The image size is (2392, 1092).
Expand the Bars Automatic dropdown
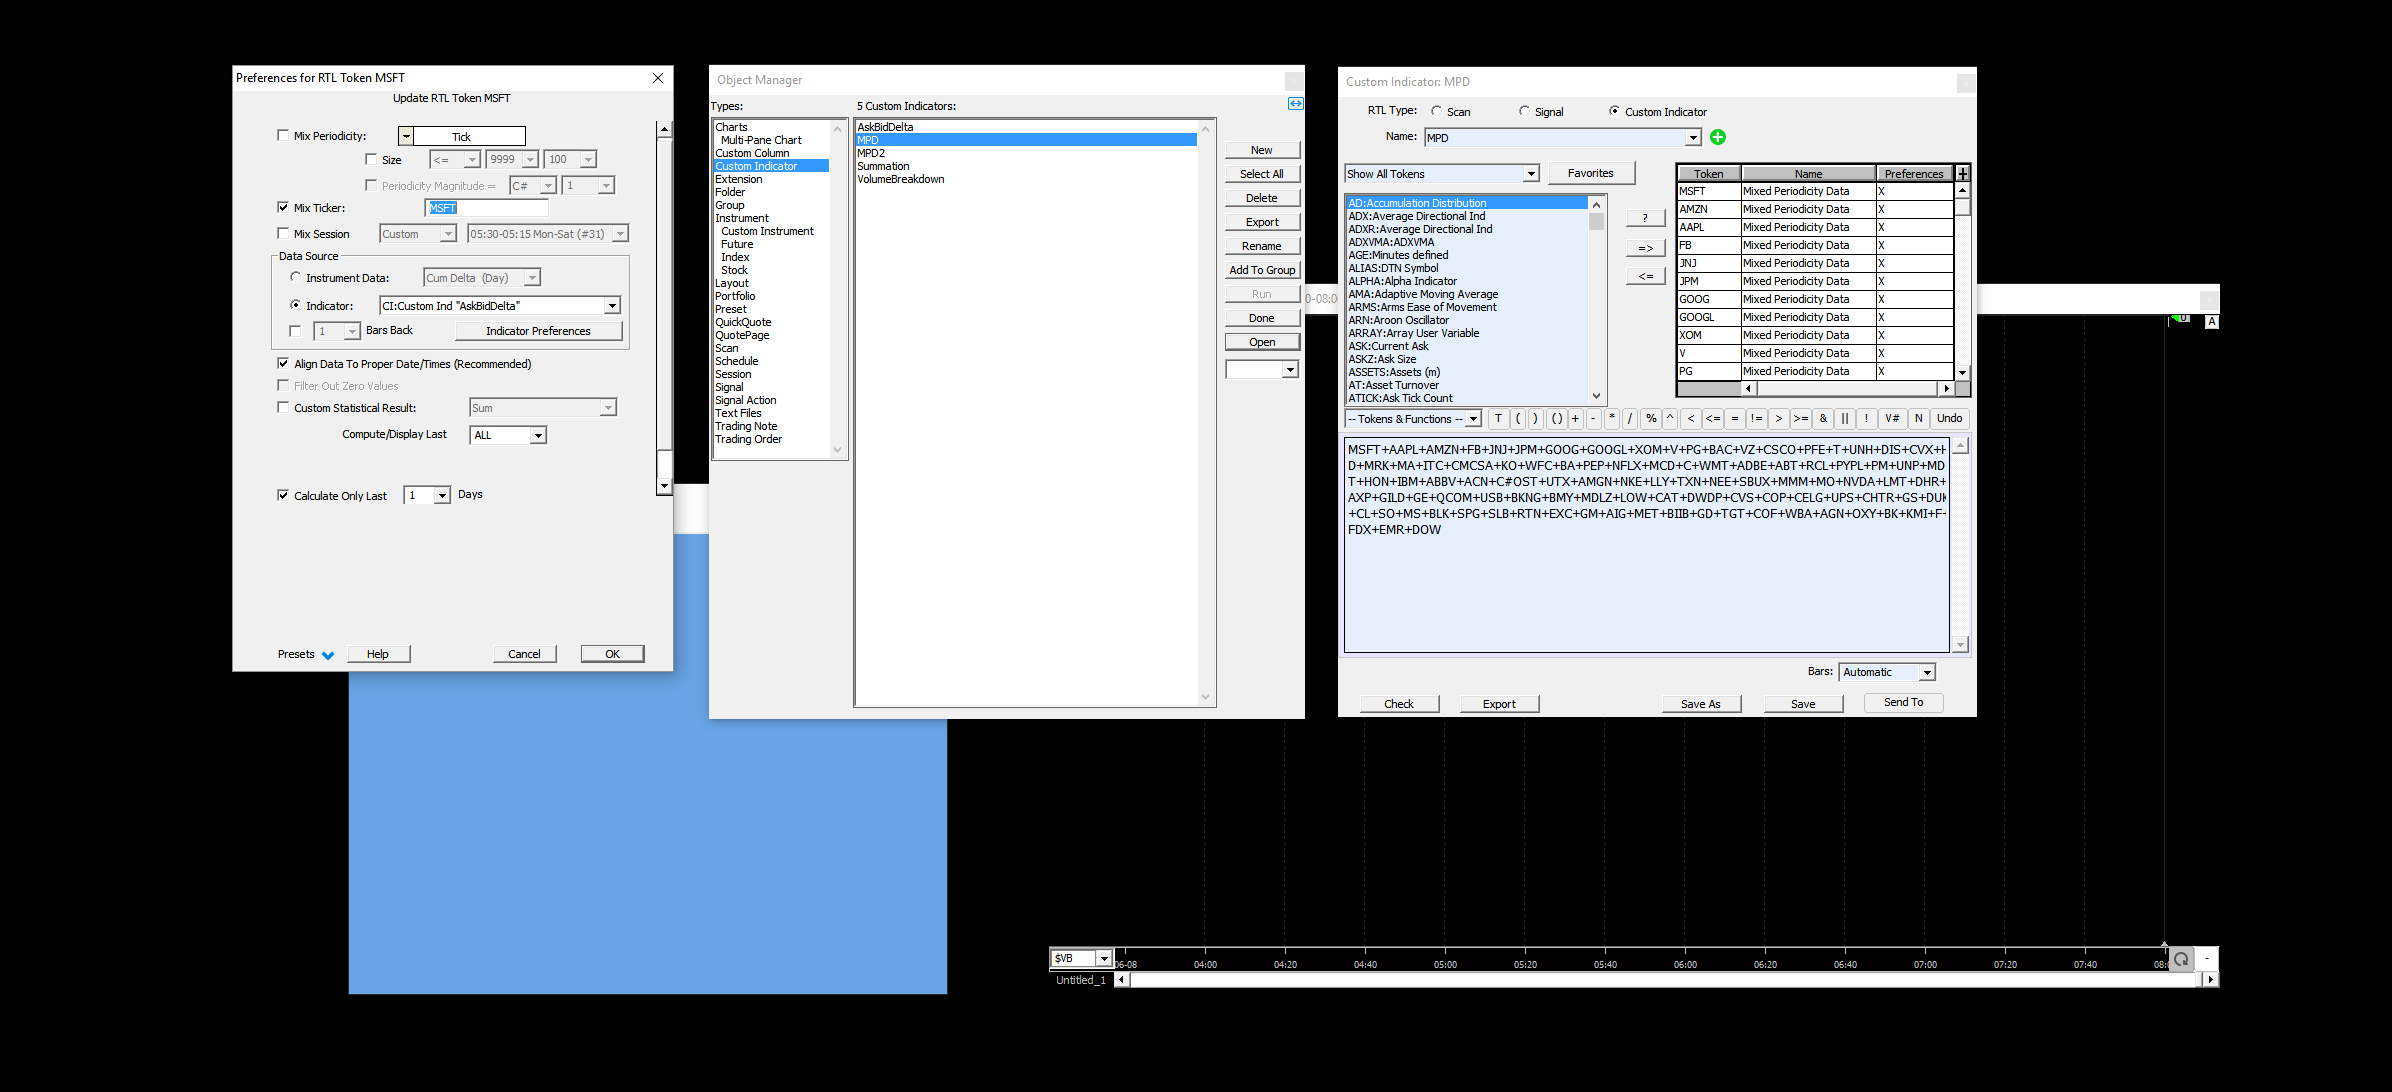tap(1926, 672)
